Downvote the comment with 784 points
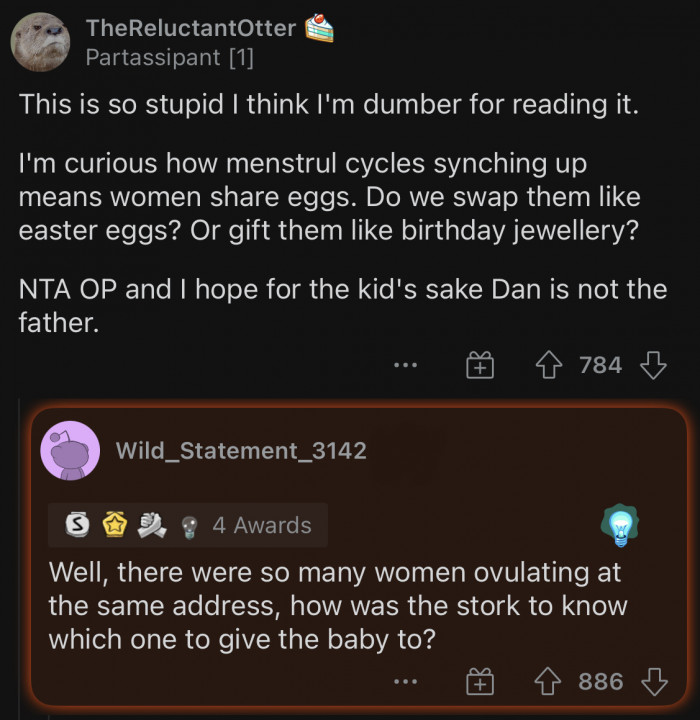Screen dimensions: 700x720 [653, 366]
